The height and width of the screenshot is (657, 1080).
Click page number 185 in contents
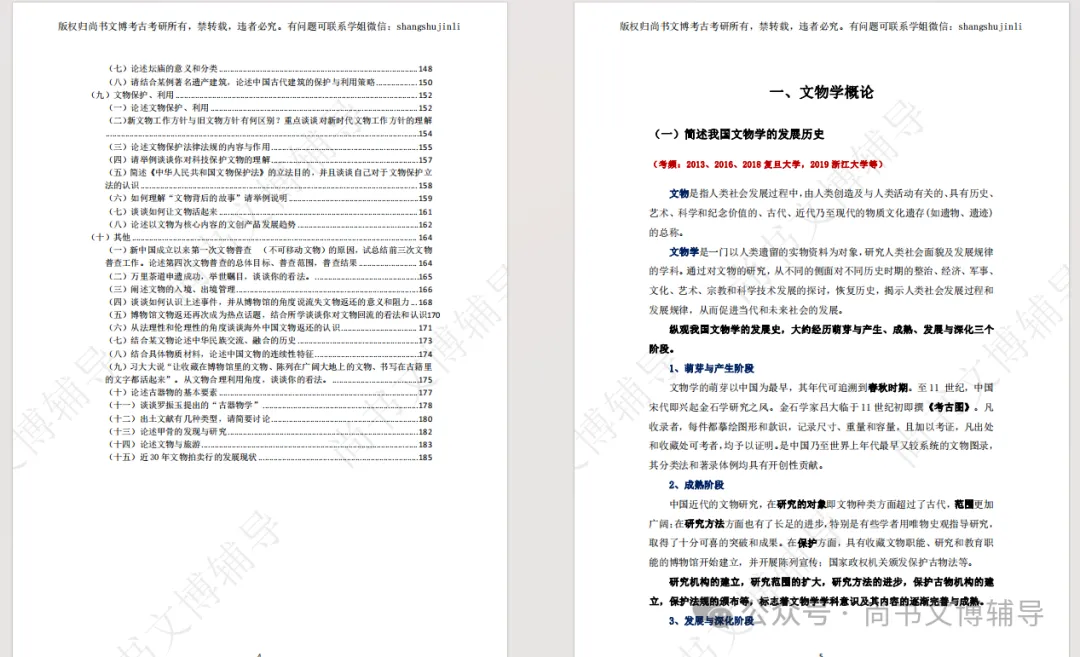tap(425, 457)
